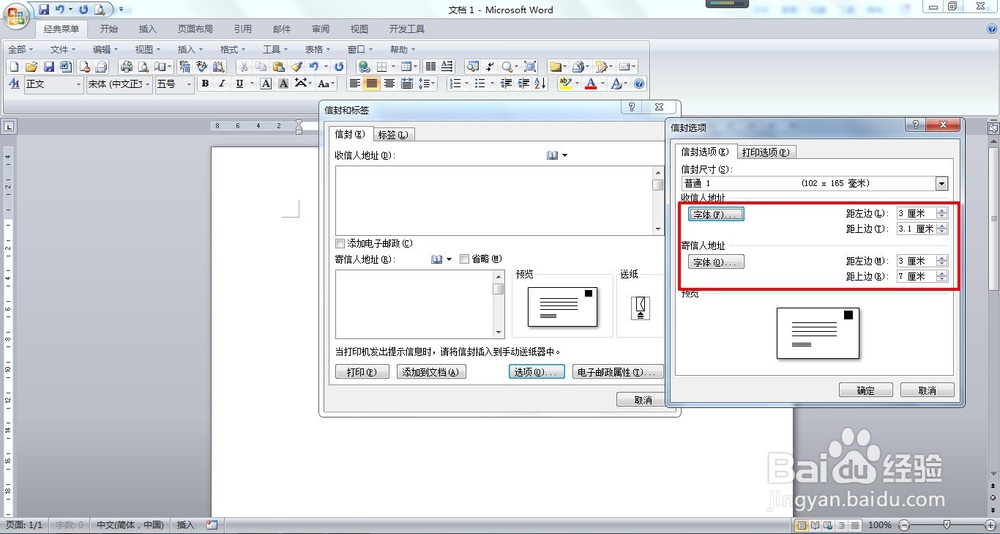The width and height of the screenshot is (1000, 534).
Task: Click the return address 字体(O)... button
Action: 716,262
